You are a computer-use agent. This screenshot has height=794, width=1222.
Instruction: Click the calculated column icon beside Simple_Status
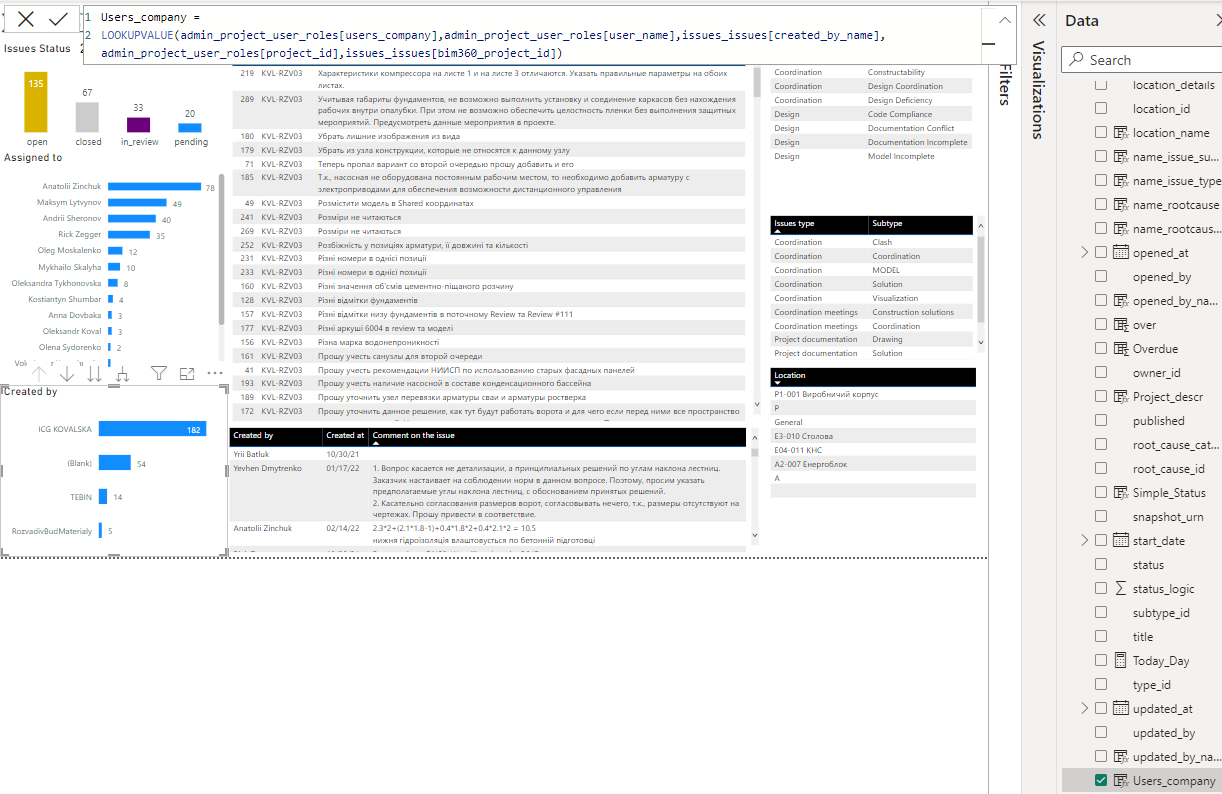point(1120,493)
